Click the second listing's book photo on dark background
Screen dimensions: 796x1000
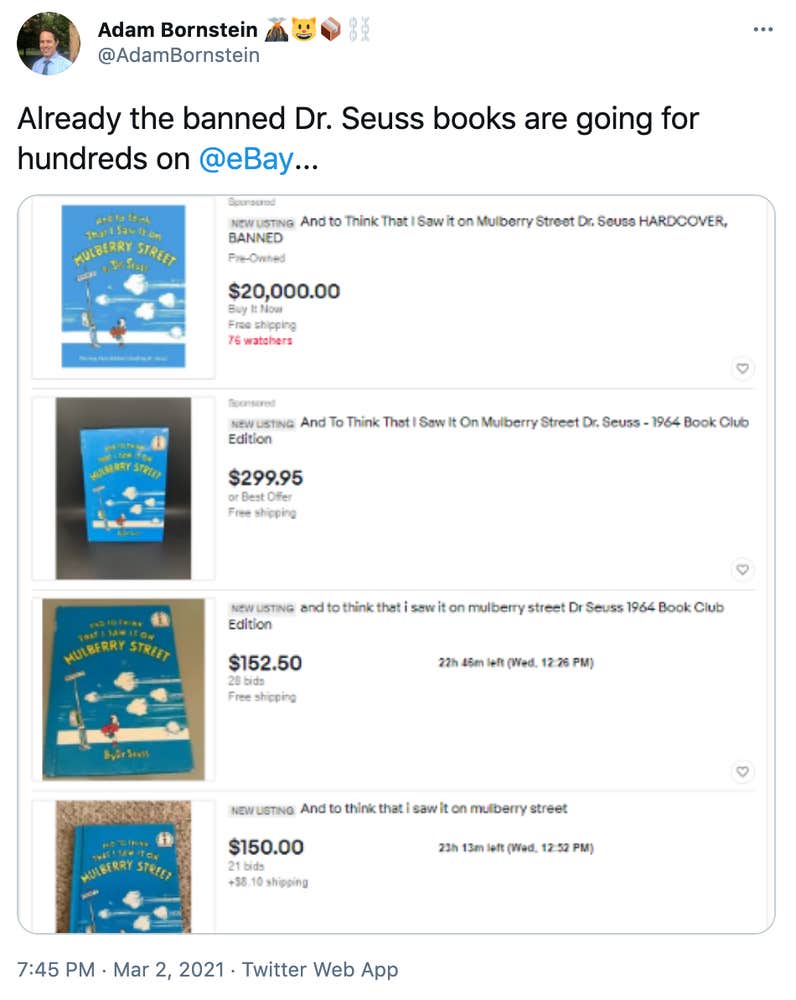coord(123,488)
